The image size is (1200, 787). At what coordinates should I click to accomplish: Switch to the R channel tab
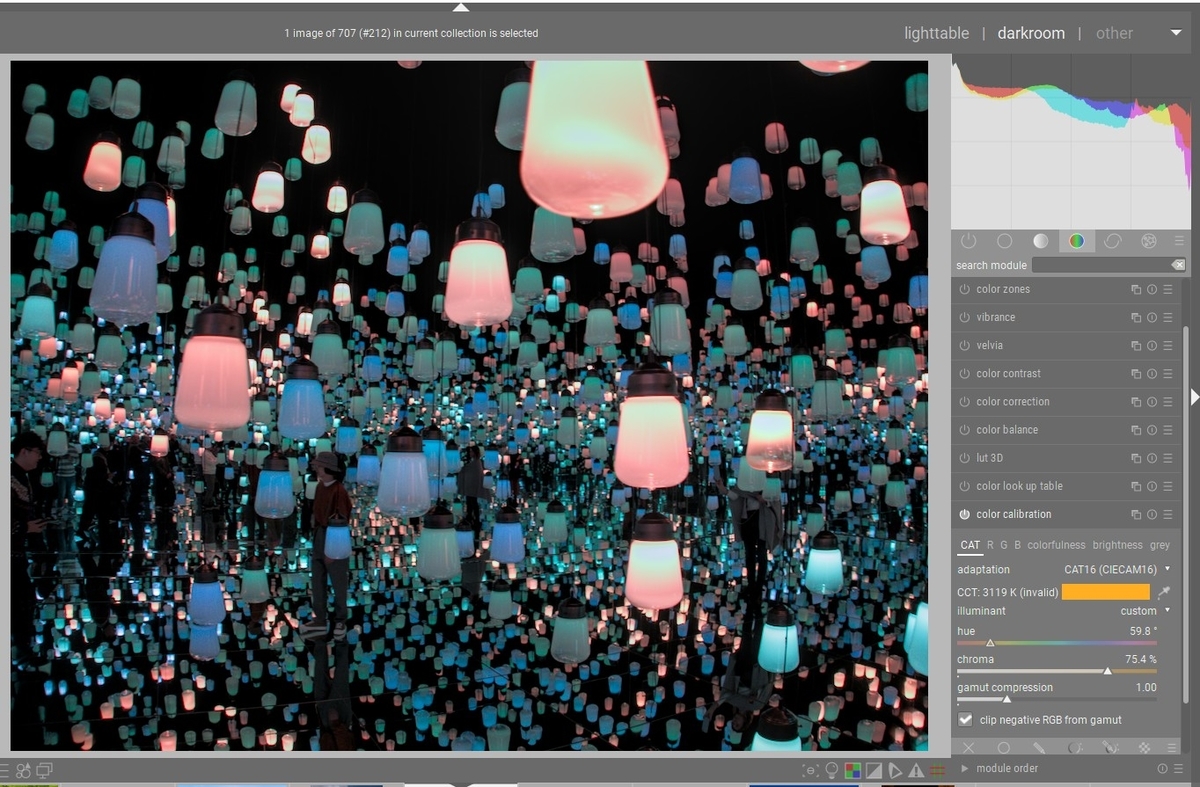(x=991, y=545)
